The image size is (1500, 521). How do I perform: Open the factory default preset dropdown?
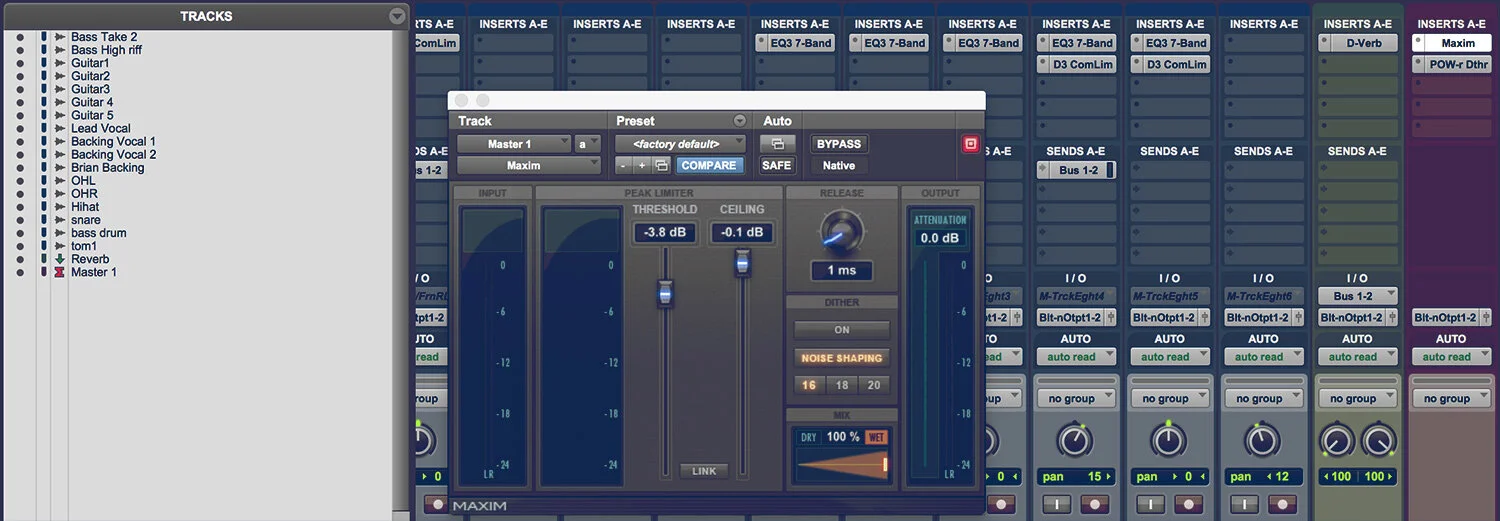(680, 144)
